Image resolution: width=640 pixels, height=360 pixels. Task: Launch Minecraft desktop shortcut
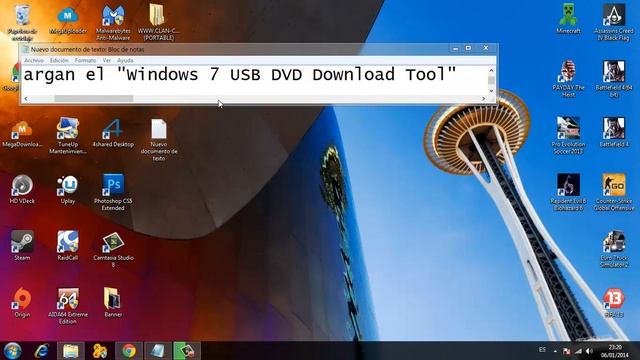coord(568,19)
